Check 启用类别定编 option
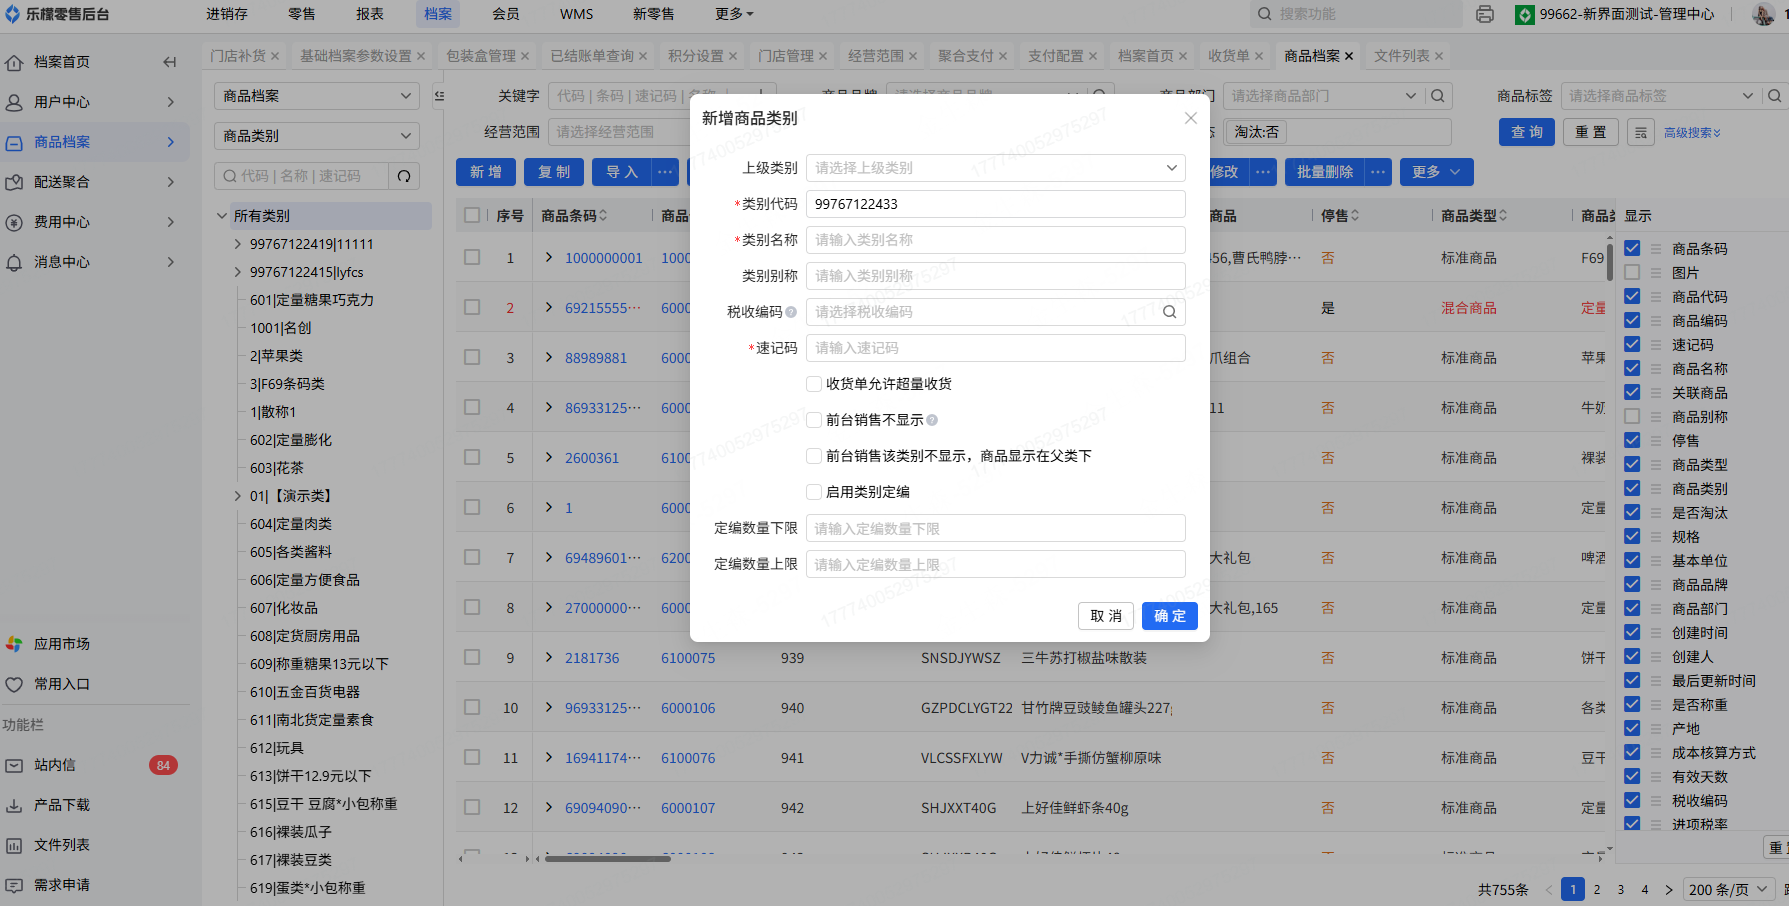Screen dimensions: 1789x906 pos(814,492)
